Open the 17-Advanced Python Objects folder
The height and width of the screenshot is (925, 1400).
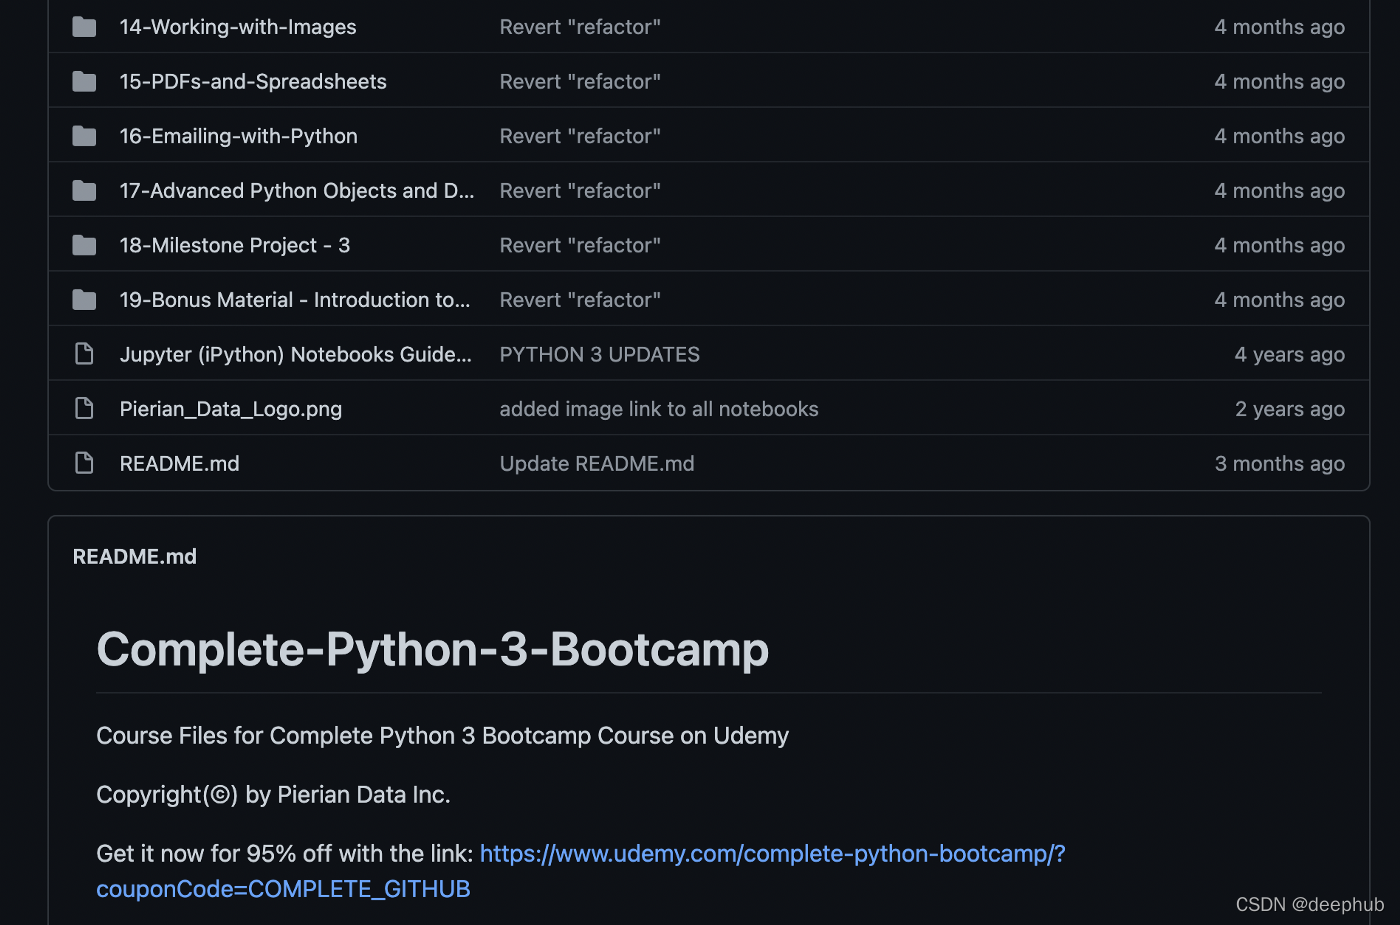[x=297, y=190]
